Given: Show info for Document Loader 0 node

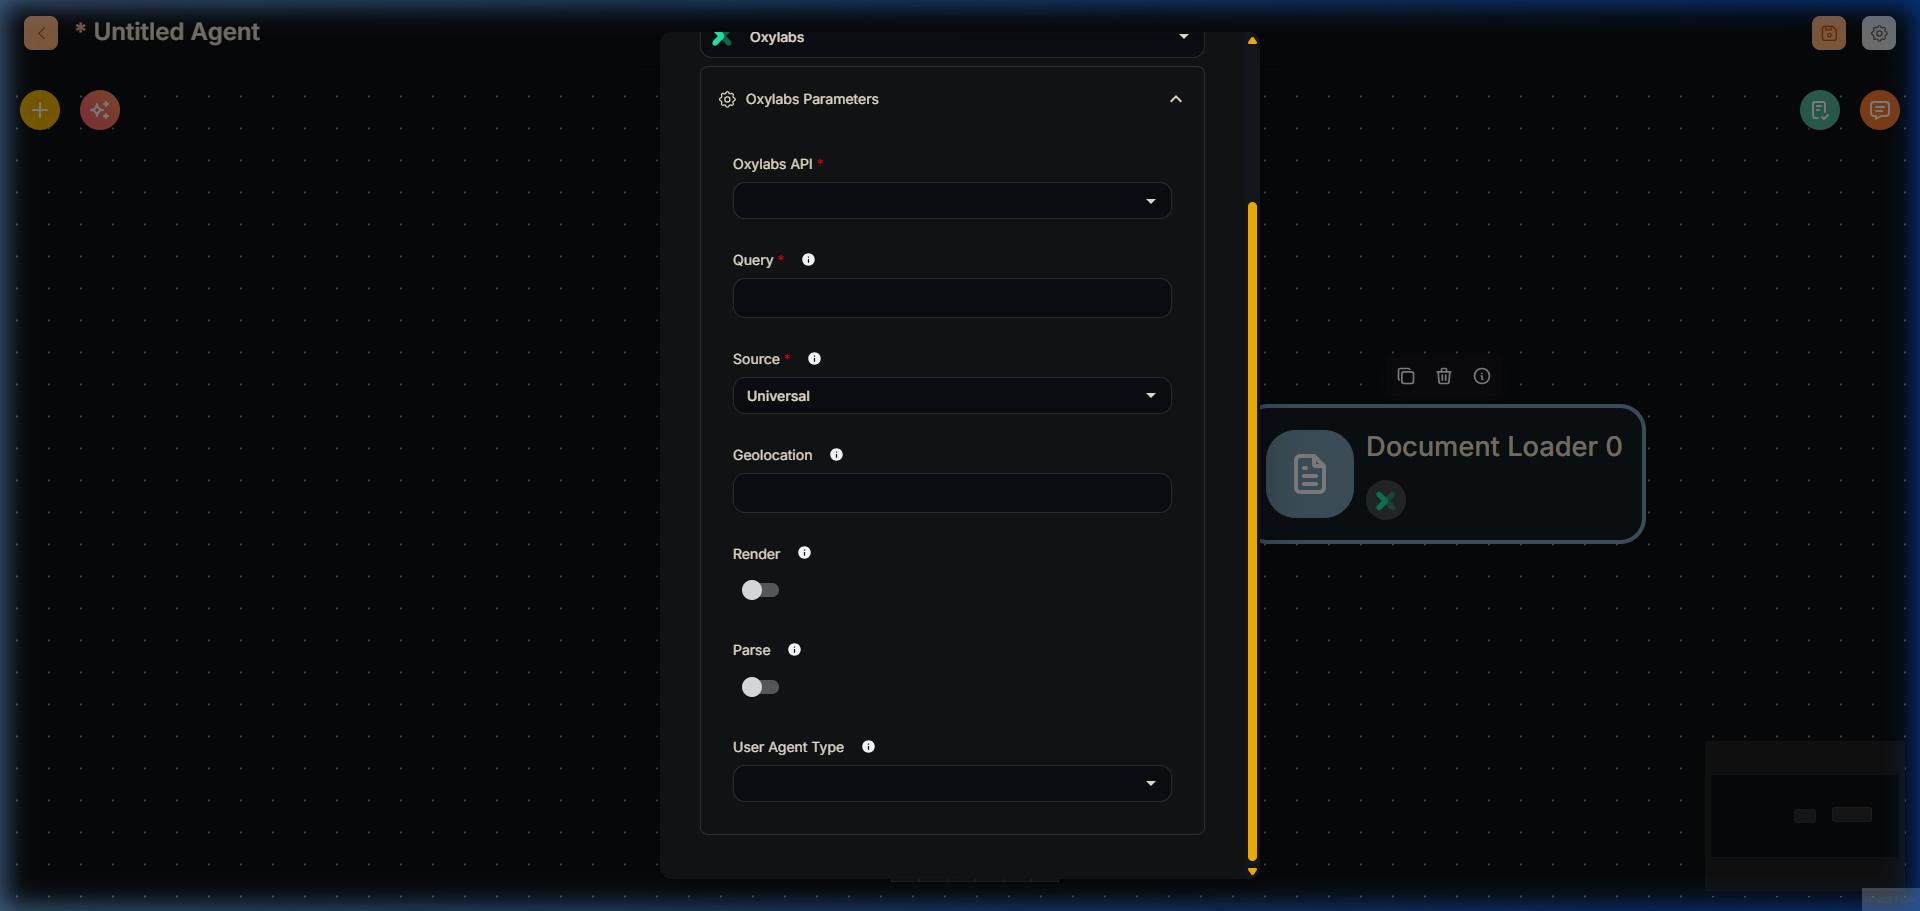Looking at the screenshot, I should point(1482,376).
